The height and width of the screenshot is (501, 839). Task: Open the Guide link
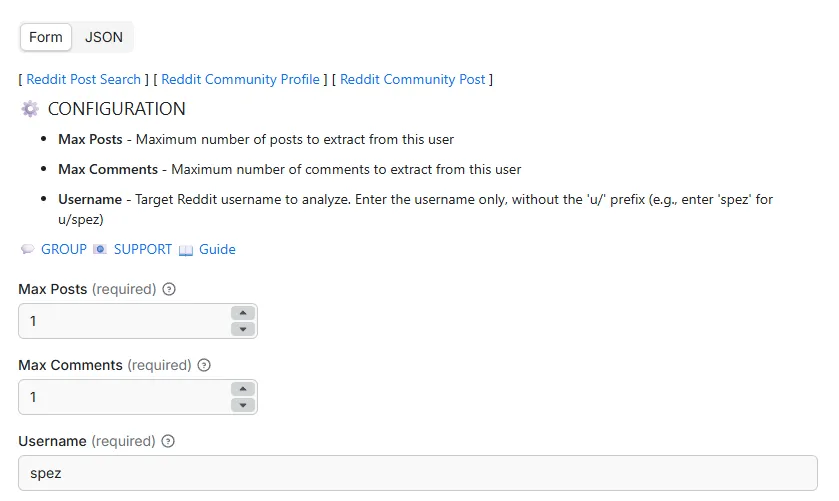(217, 249)
